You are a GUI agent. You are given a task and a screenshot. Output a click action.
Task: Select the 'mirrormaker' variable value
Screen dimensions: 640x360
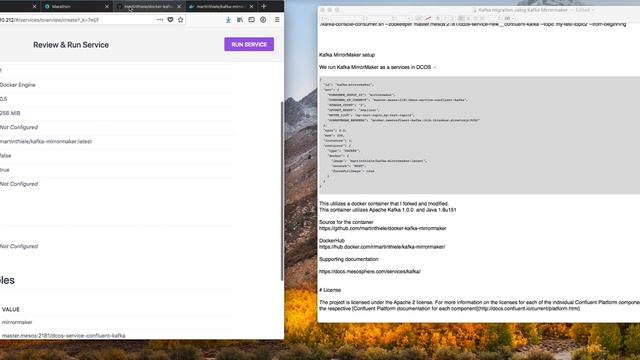pyautogui.click(x=17, y=322)
